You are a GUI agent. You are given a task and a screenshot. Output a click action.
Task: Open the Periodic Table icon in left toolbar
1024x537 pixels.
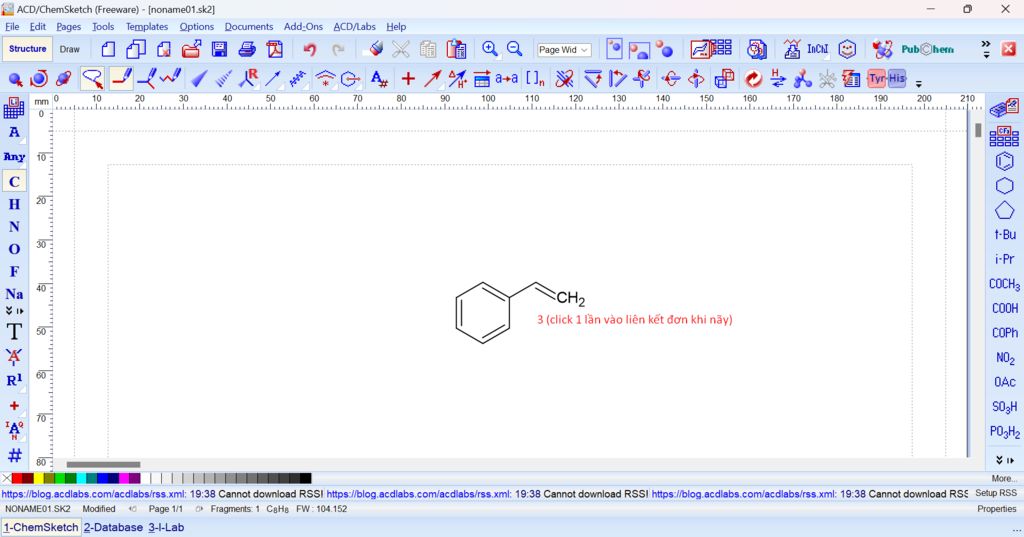[x=14, y=108]
